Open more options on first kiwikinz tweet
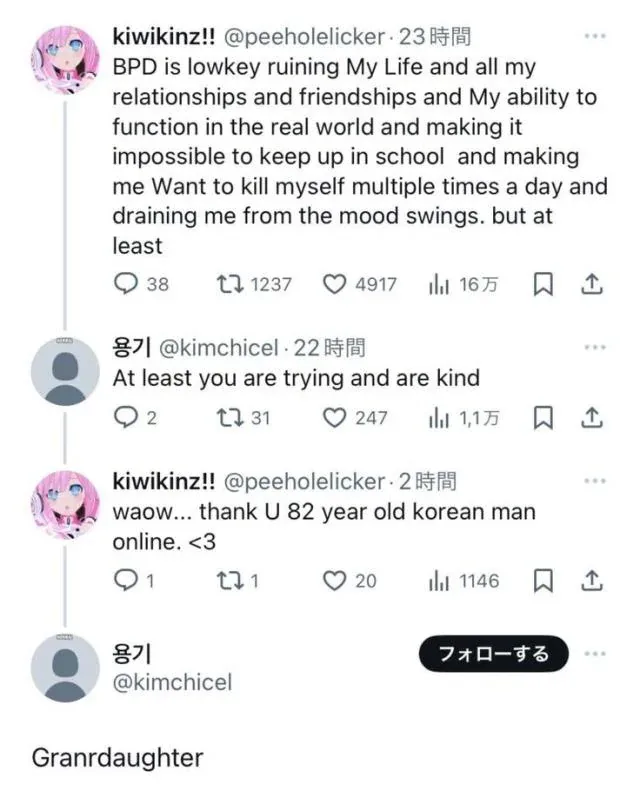 pos(595,36)
